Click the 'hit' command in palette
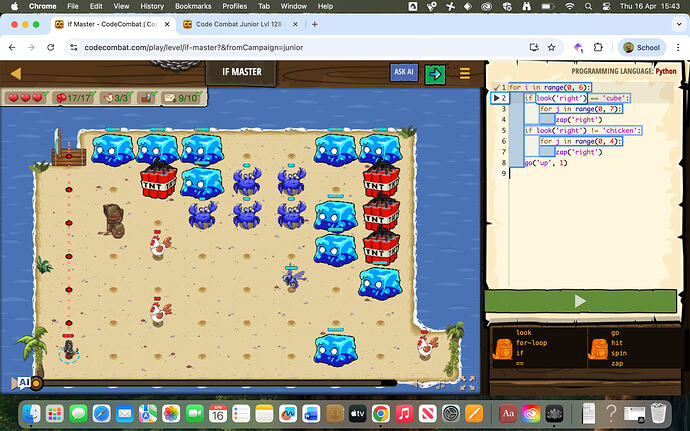This screenshot has height=431, width=690. (x=617, y=343)
